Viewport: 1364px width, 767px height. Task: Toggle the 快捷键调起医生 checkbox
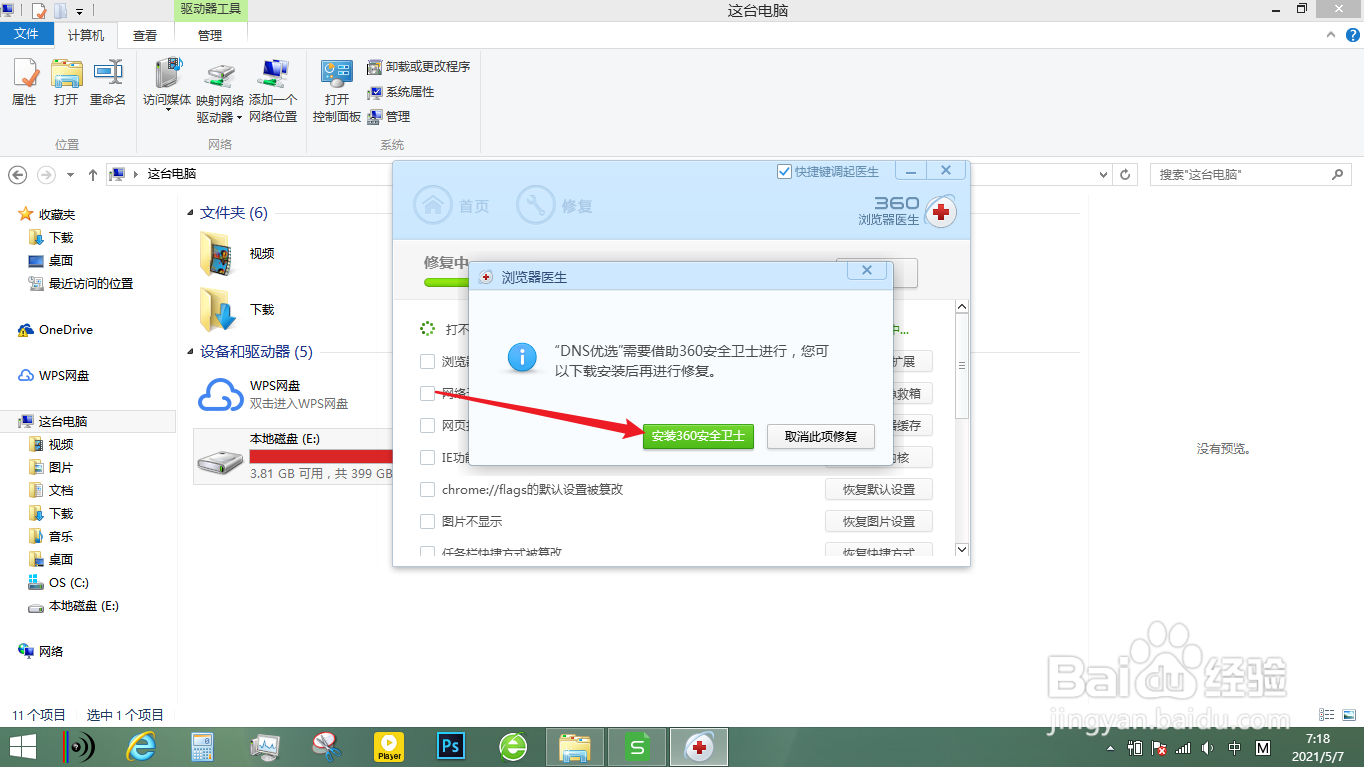pos(785,172)
